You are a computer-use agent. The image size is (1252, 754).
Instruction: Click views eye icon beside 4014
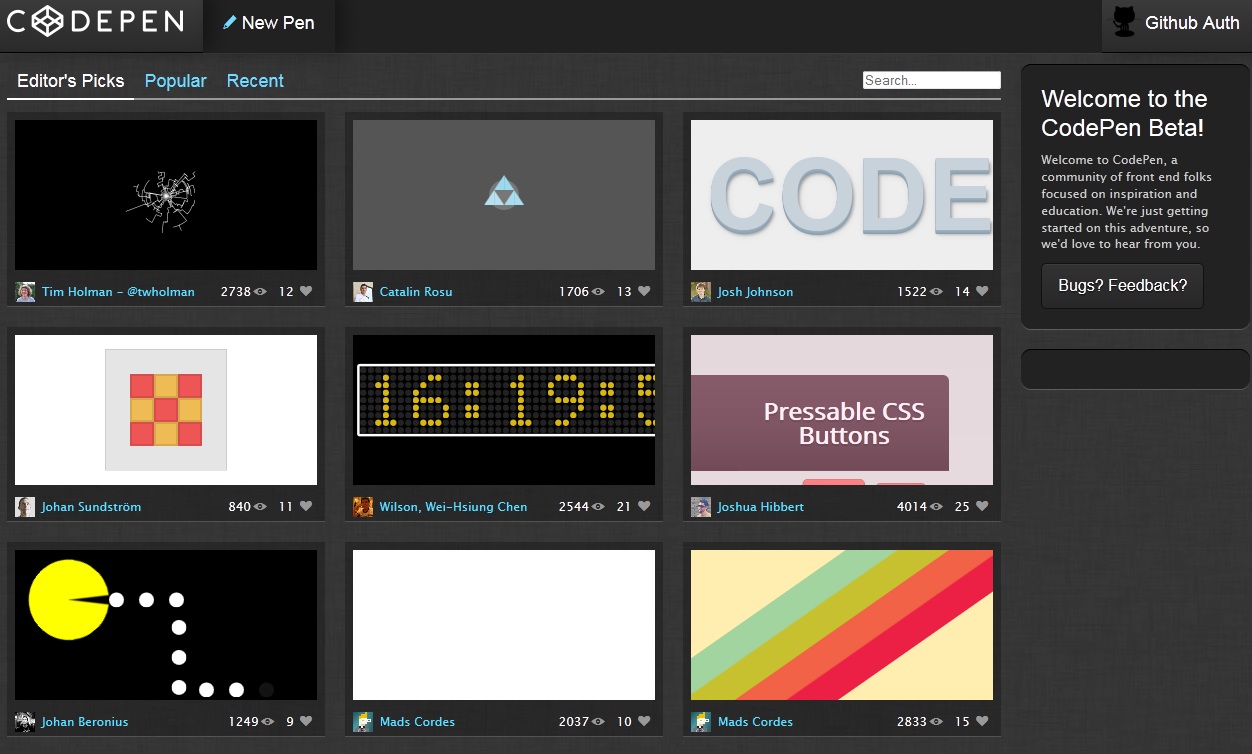click(x=936, y=507)
